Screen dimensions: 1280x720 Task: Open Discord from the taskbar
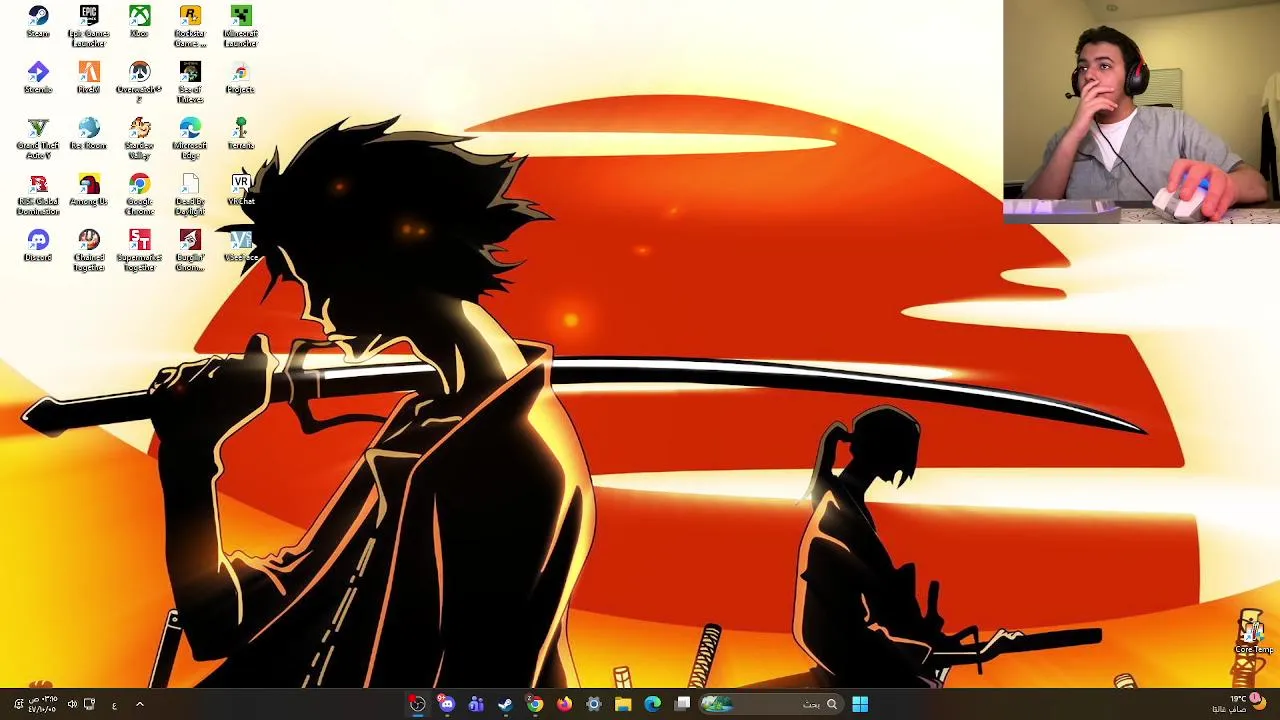click(x=446, y=704)
